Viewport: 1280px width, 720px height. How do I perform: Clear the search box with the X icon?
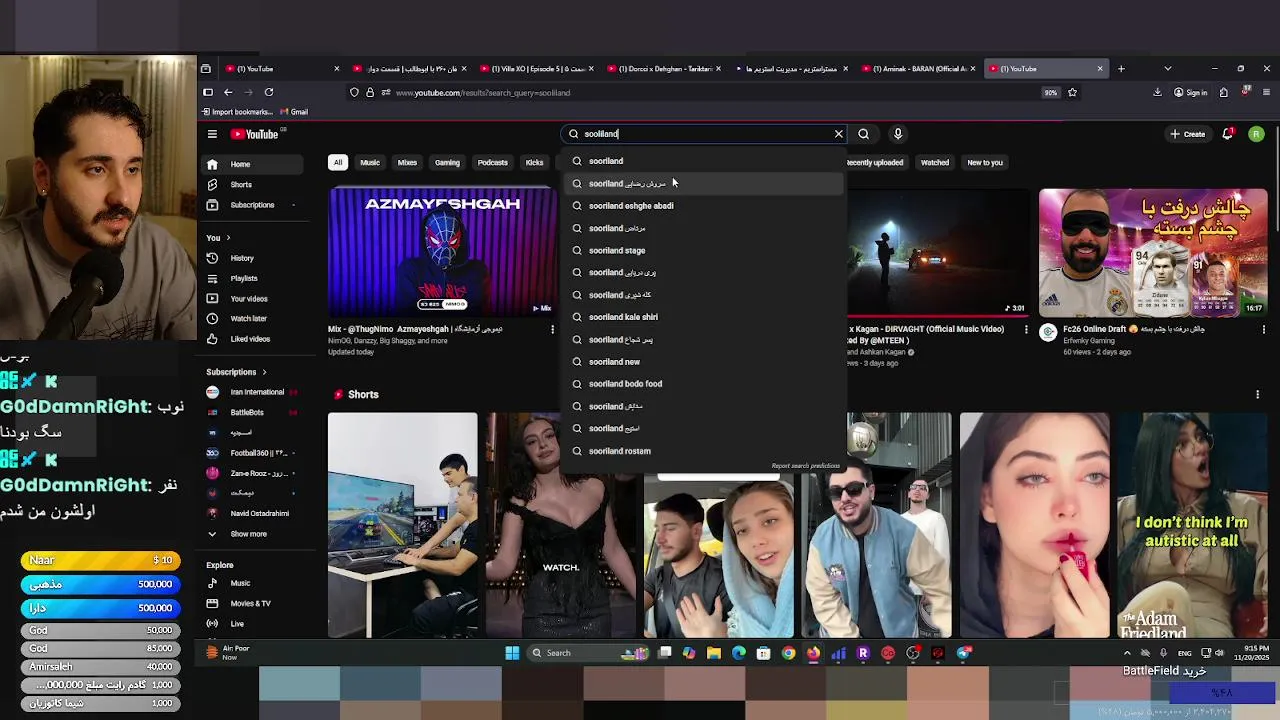point(839,134)
